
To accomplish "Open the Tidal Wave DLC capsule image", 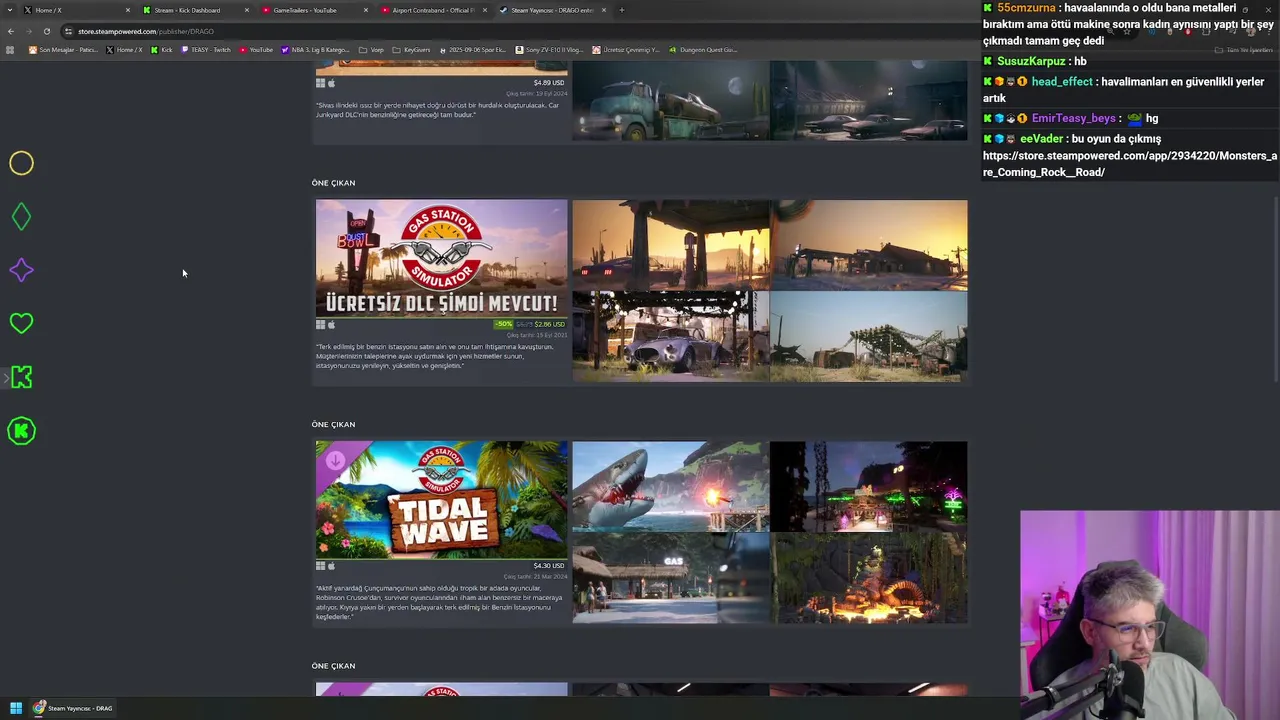I will 441,499.
